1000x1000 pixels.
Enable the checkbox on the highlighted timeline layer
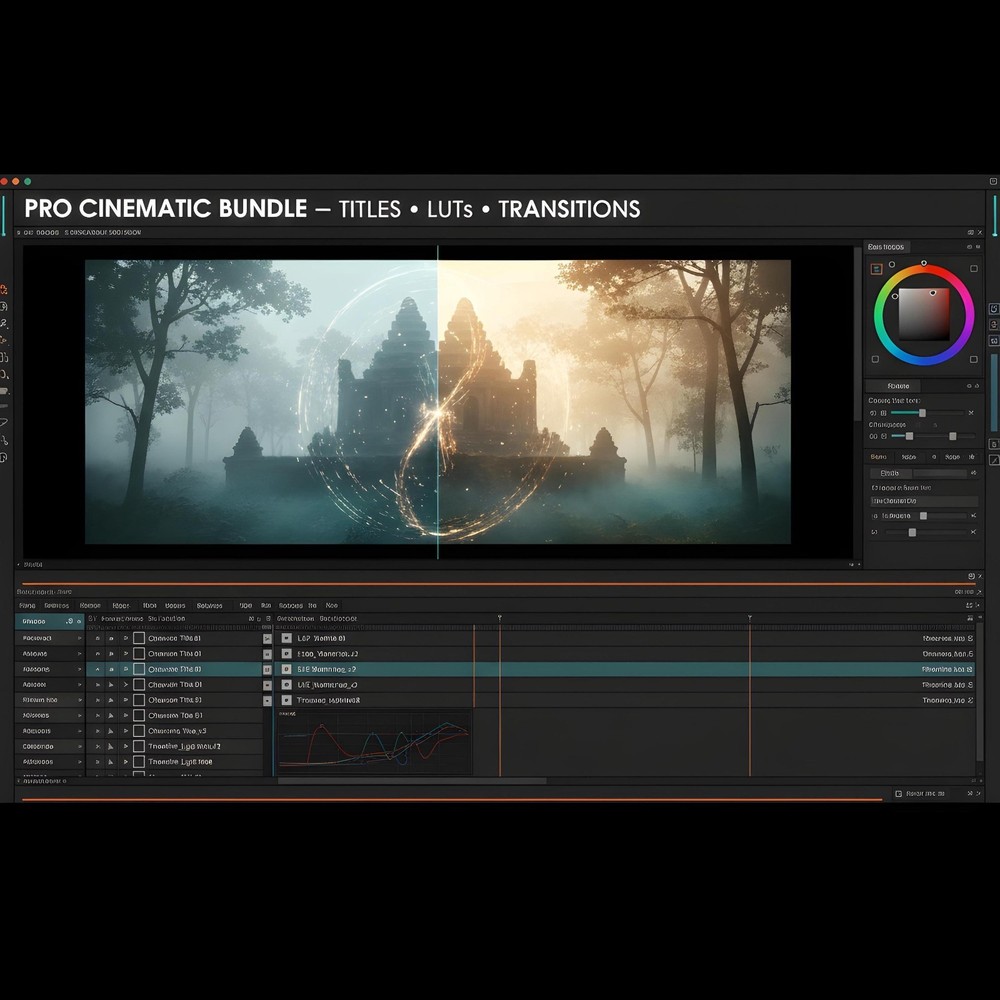pyautogui.click(x=138, y=669)
